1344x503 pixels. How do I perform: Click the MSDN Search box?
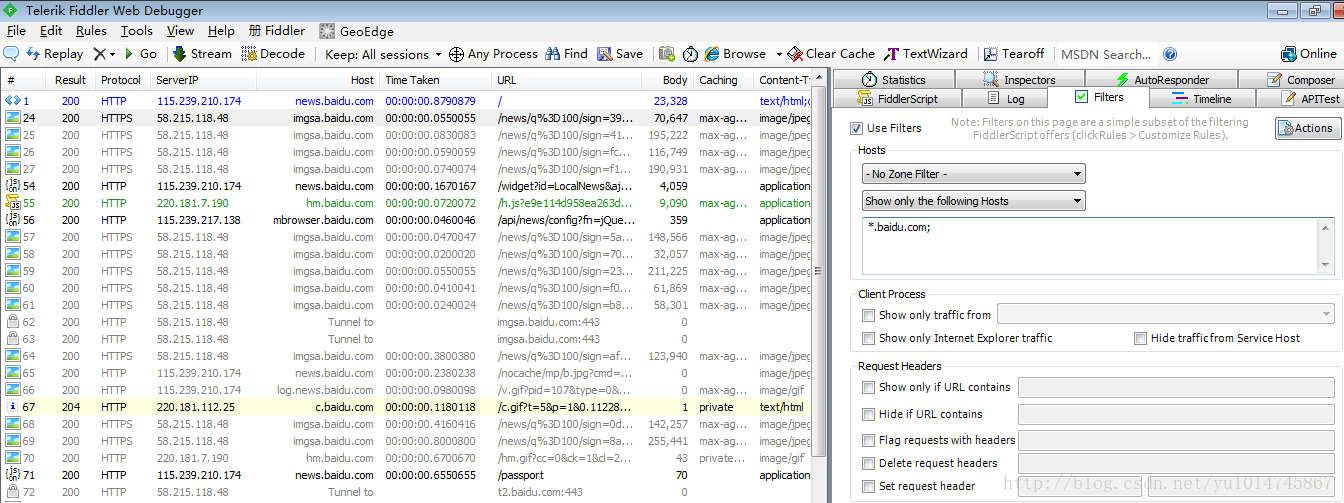point(1106,54)
